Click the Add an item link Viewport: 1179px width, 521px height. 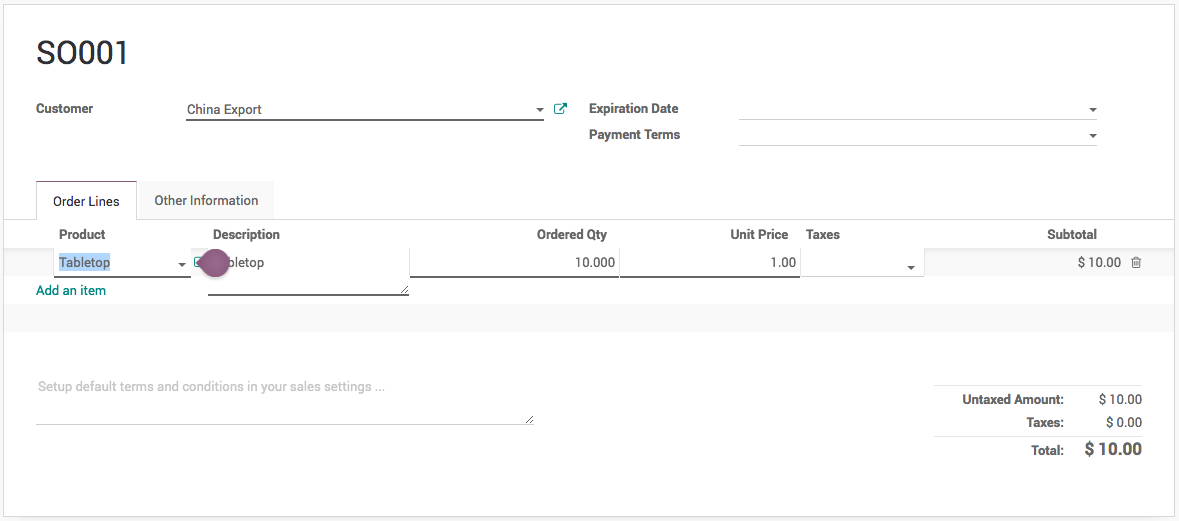click(71, 291)
